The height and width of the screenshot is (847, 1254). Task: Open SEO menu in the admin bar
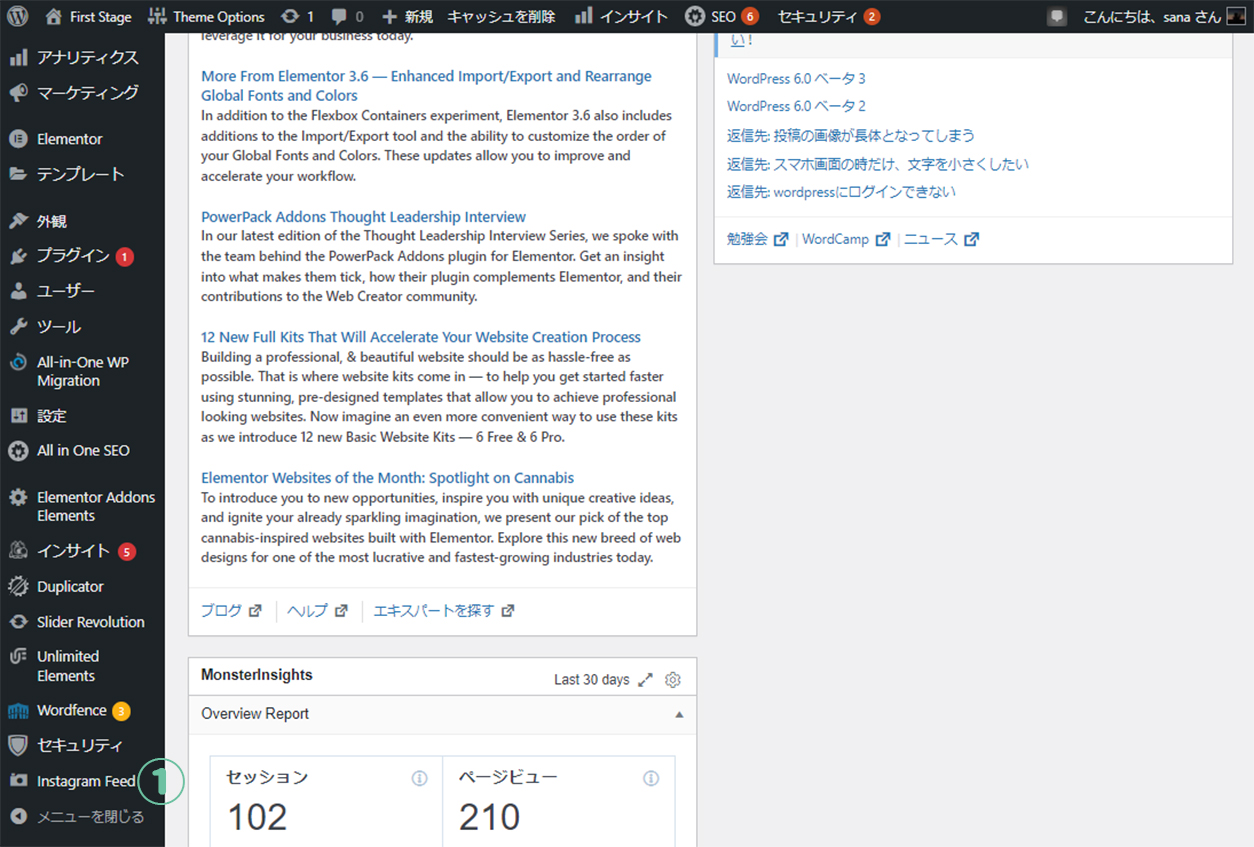(x=722, y=16)
